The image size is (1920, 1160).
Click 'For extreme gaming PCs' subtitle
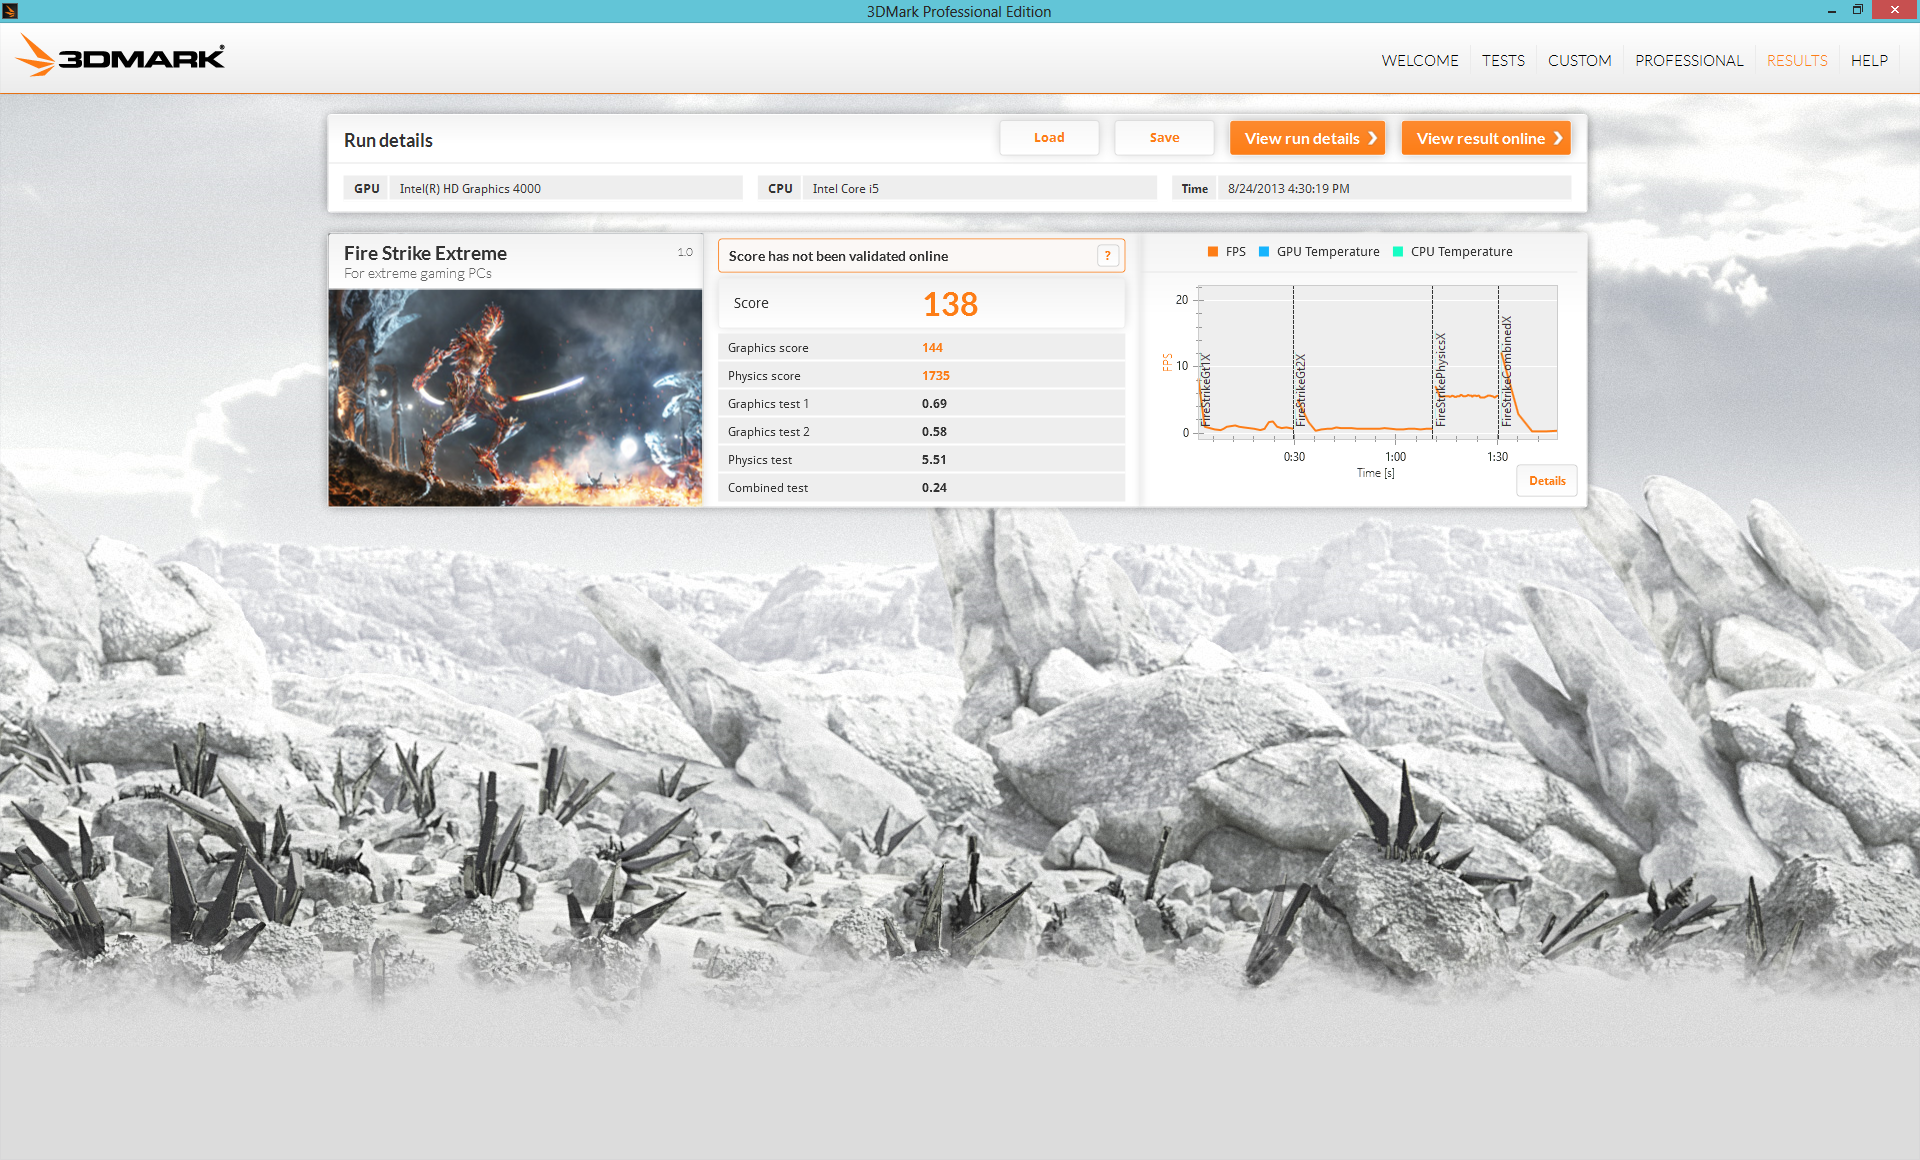point(418,273)
